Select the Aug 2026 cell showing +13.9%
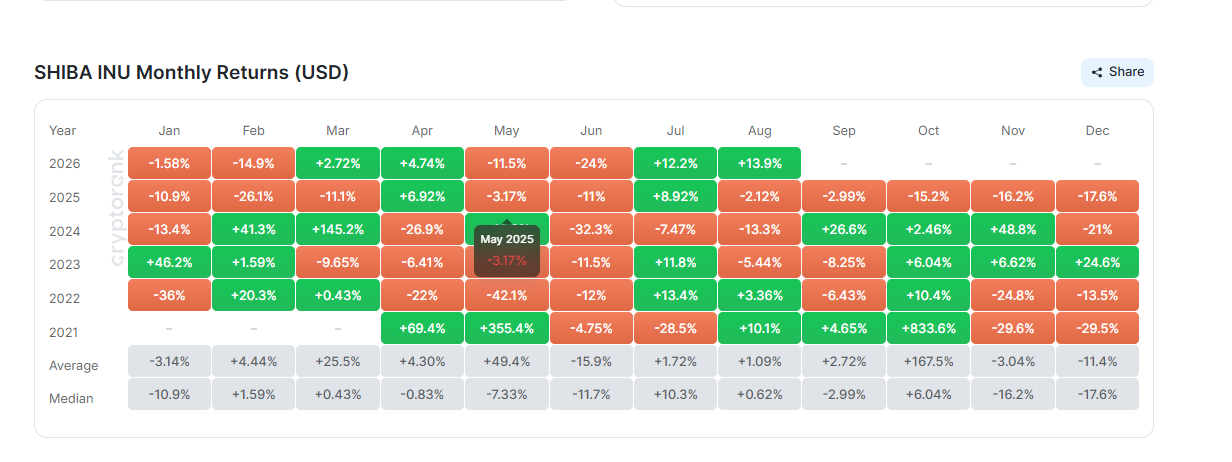The height and width of the screenshot is (462, 1232). pyautogui.click(x=760, y=164)
